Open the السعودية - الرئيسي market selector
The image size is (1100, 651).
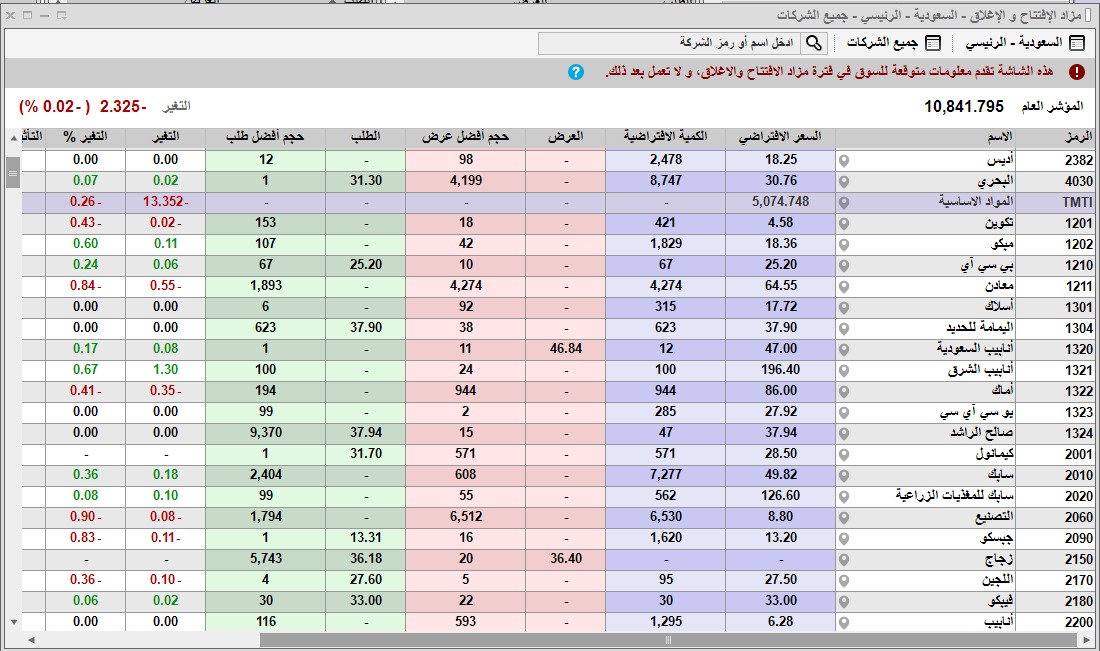[1025, 43]
